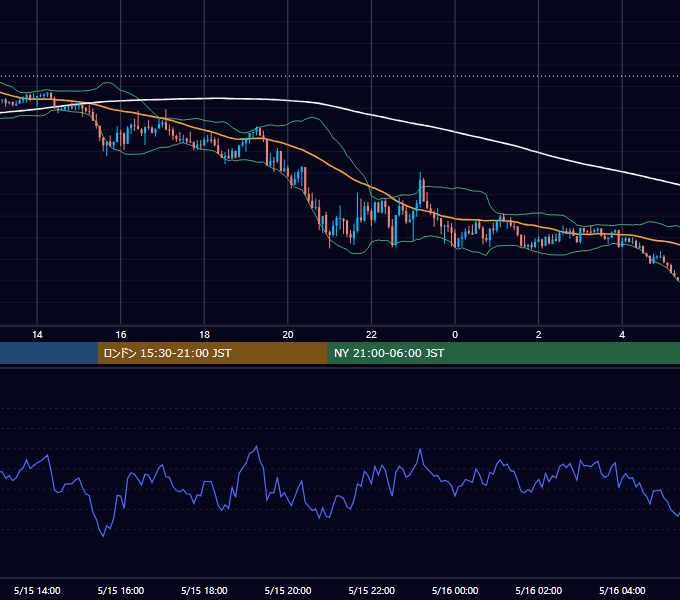This screenshot has height=600, width=680.
Task: Click the 4 hour axis label
Action: 622,335
